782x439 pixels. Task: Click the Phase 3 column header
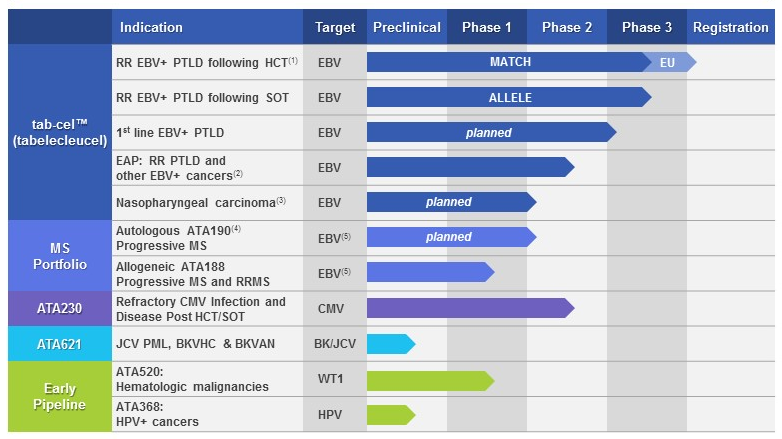click(x=647, y=27)
